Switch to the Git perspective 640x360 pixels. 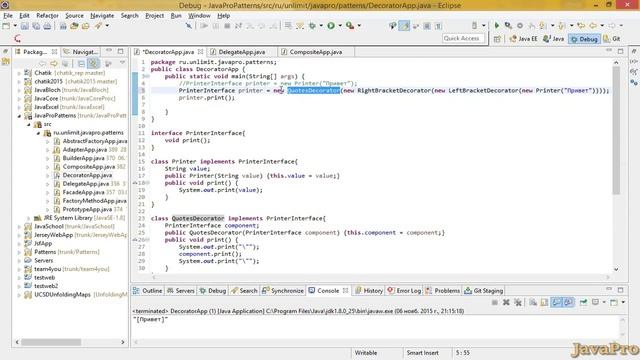coord(612,39)
